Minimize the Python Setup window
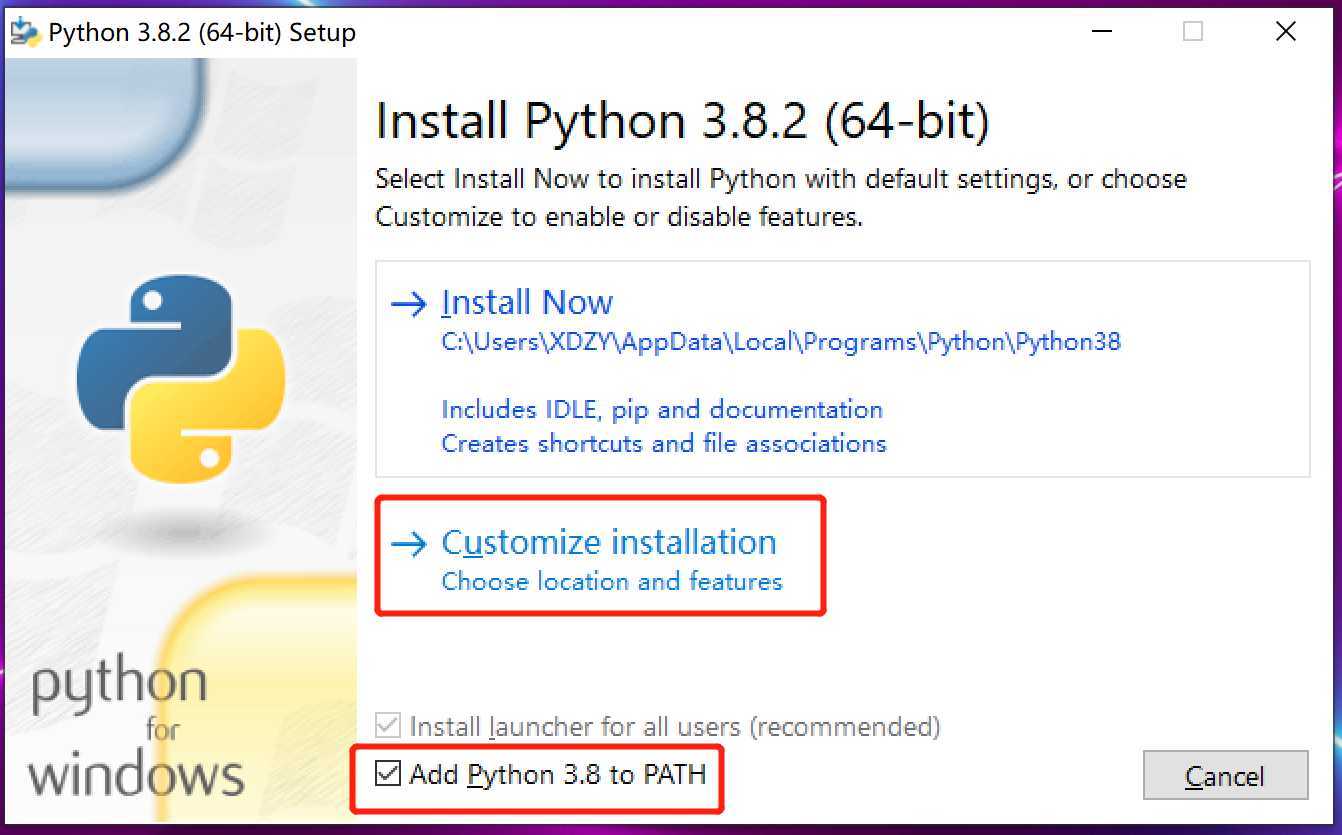 pyautogui.click(x=1100, y=32)
